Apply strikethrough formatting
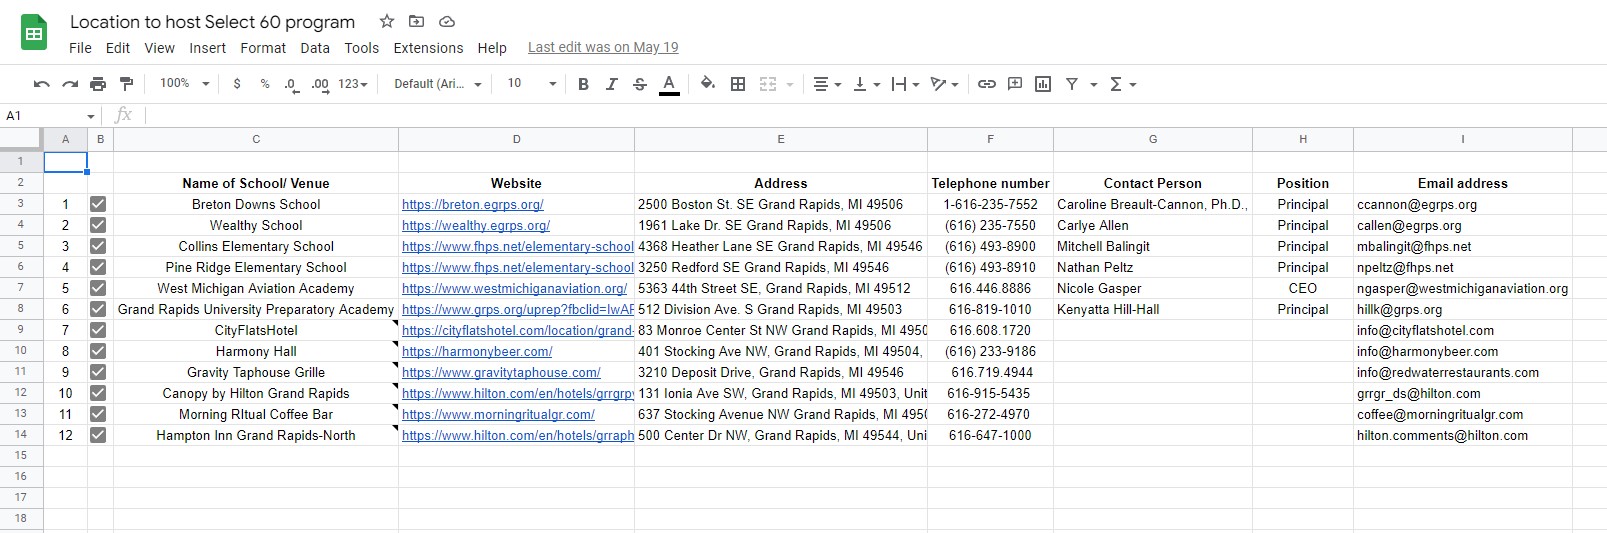Image resolution: width=1607 pixels, height=533 pixels. tap(640, 84)
